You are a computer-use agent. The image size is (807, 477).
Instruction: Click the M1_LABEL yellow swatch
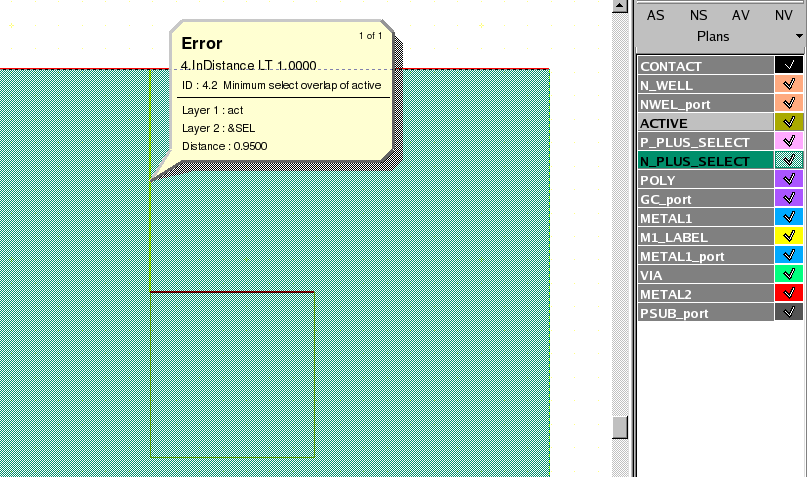pyautogui.click(x=788, y=237)
